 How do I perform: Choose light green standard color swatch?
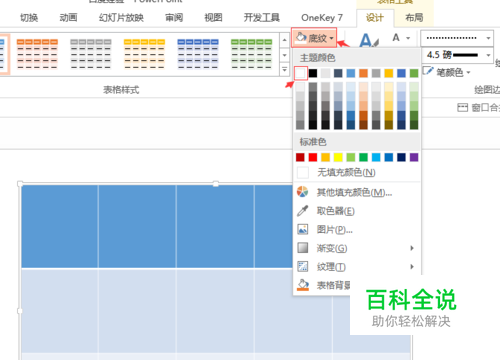[x=351, y=157]
